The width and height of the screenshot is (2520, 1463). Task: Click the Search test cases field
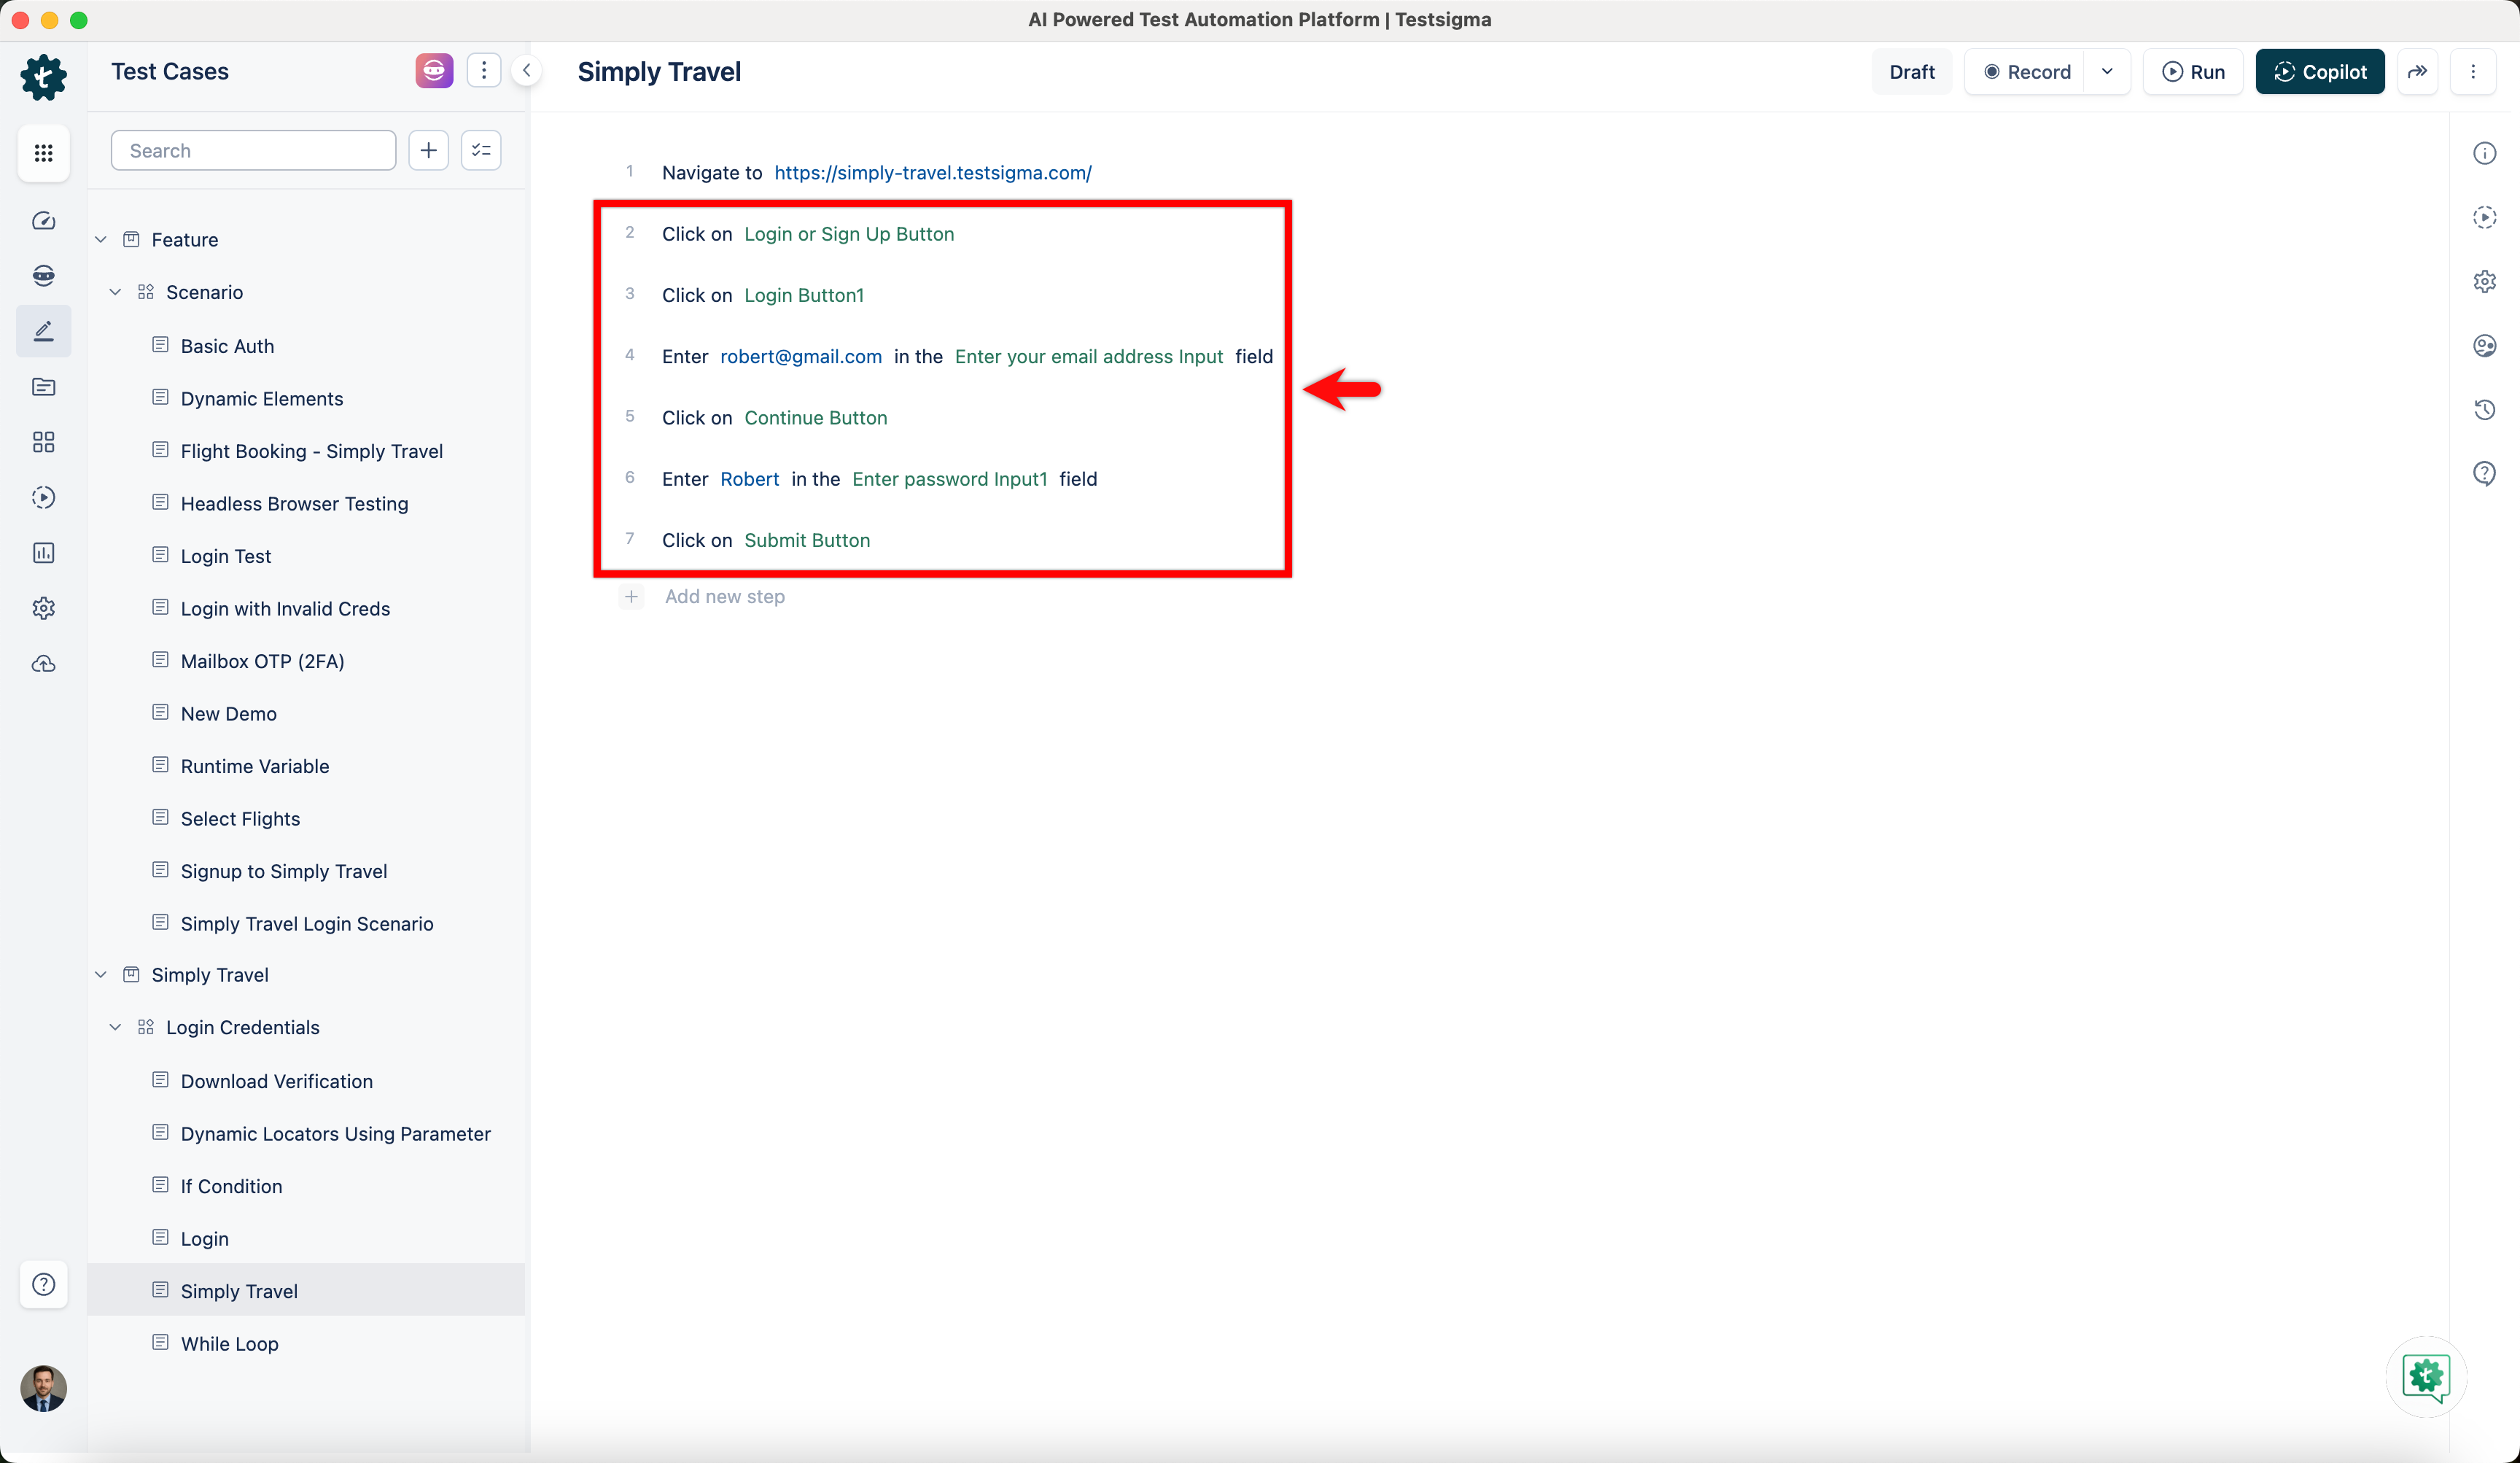[253, 150]
